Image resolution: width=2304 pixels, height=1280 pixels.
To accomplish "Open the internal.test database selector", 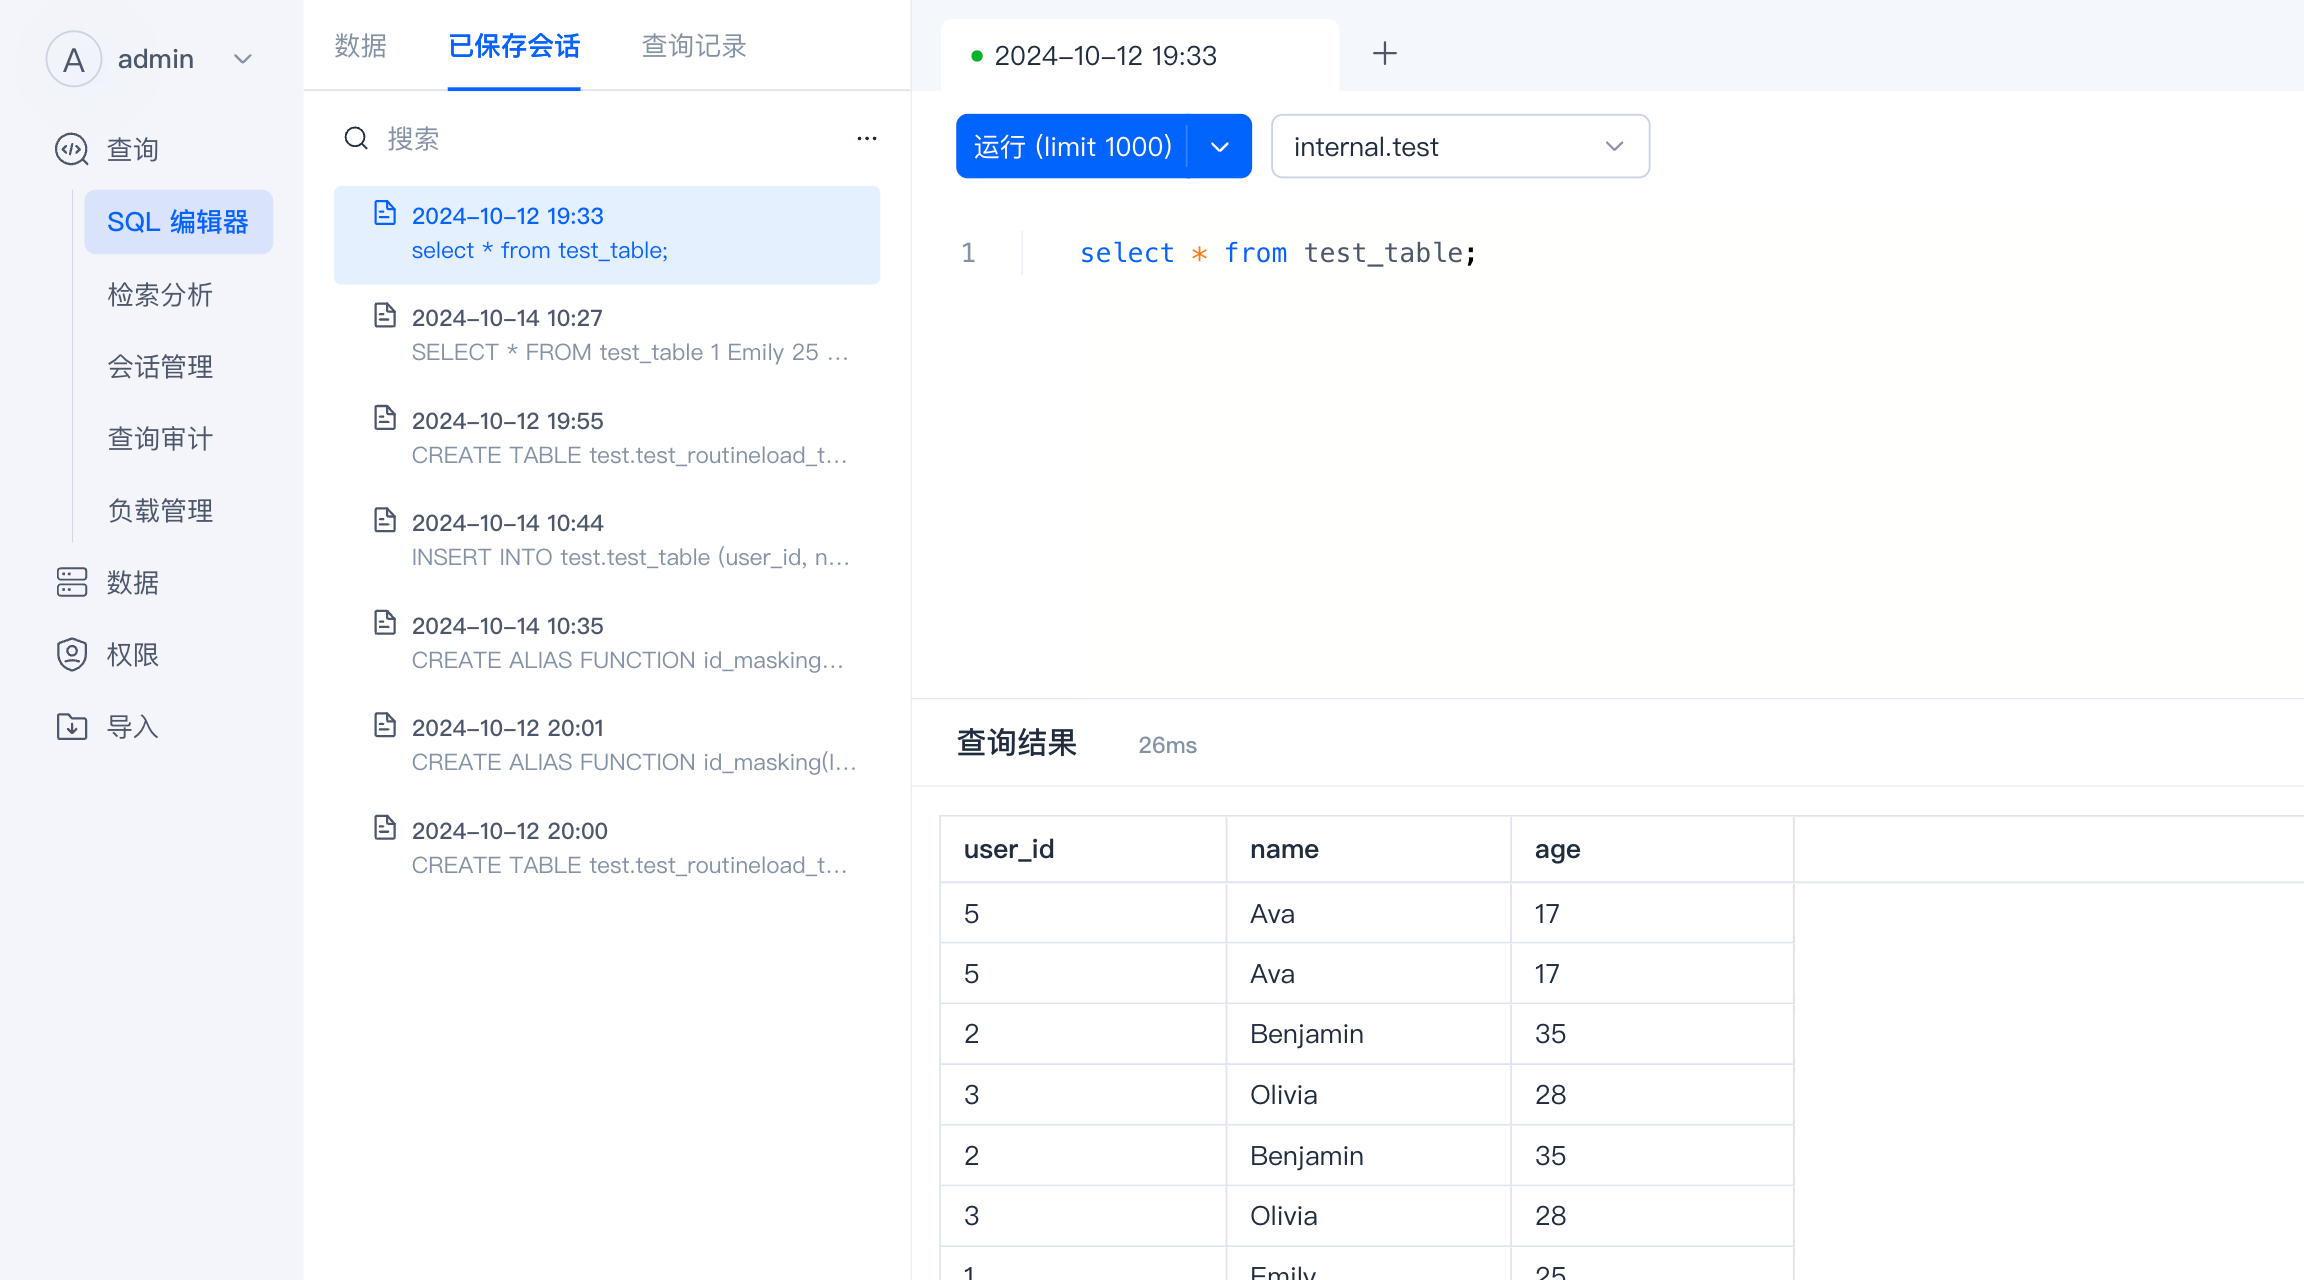I will [1459, 147].
